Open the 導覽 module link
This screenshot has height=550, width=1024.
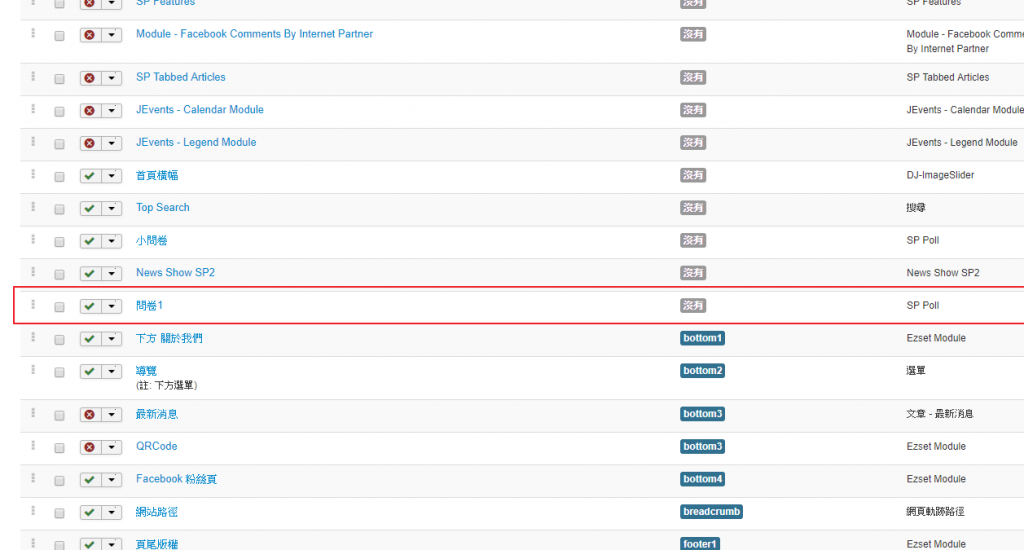[146, 371]
